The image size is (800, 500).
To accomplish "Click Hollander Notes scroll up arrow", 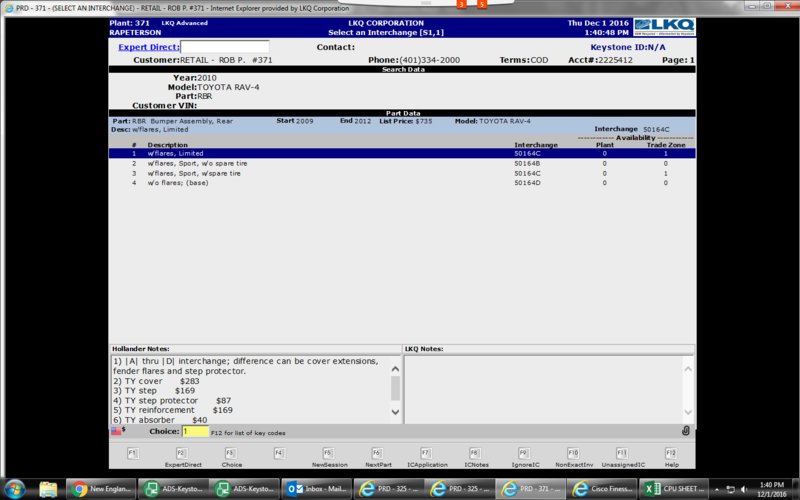I will coord(395,368).
